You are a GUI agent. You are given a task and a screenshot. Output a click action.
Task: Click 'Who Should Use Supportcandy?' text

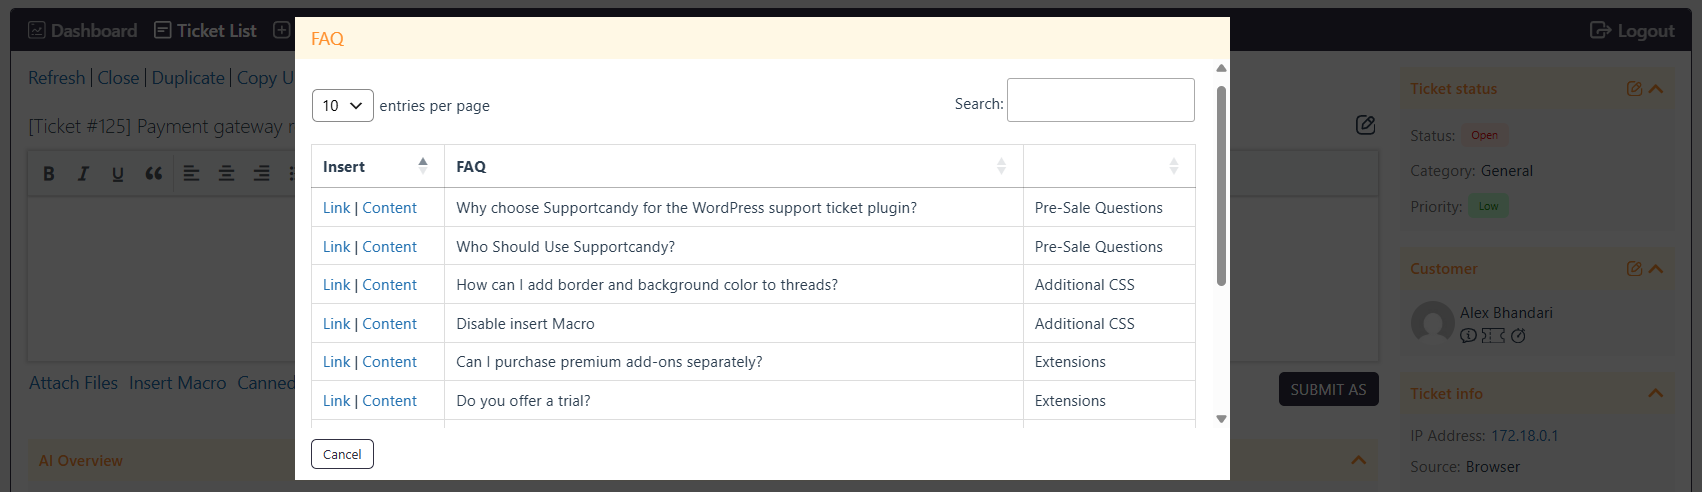(x=565, y=247)
